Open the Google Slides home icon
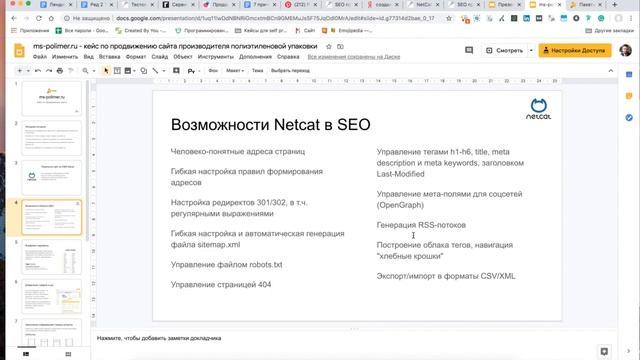 [x=19, y=51]
